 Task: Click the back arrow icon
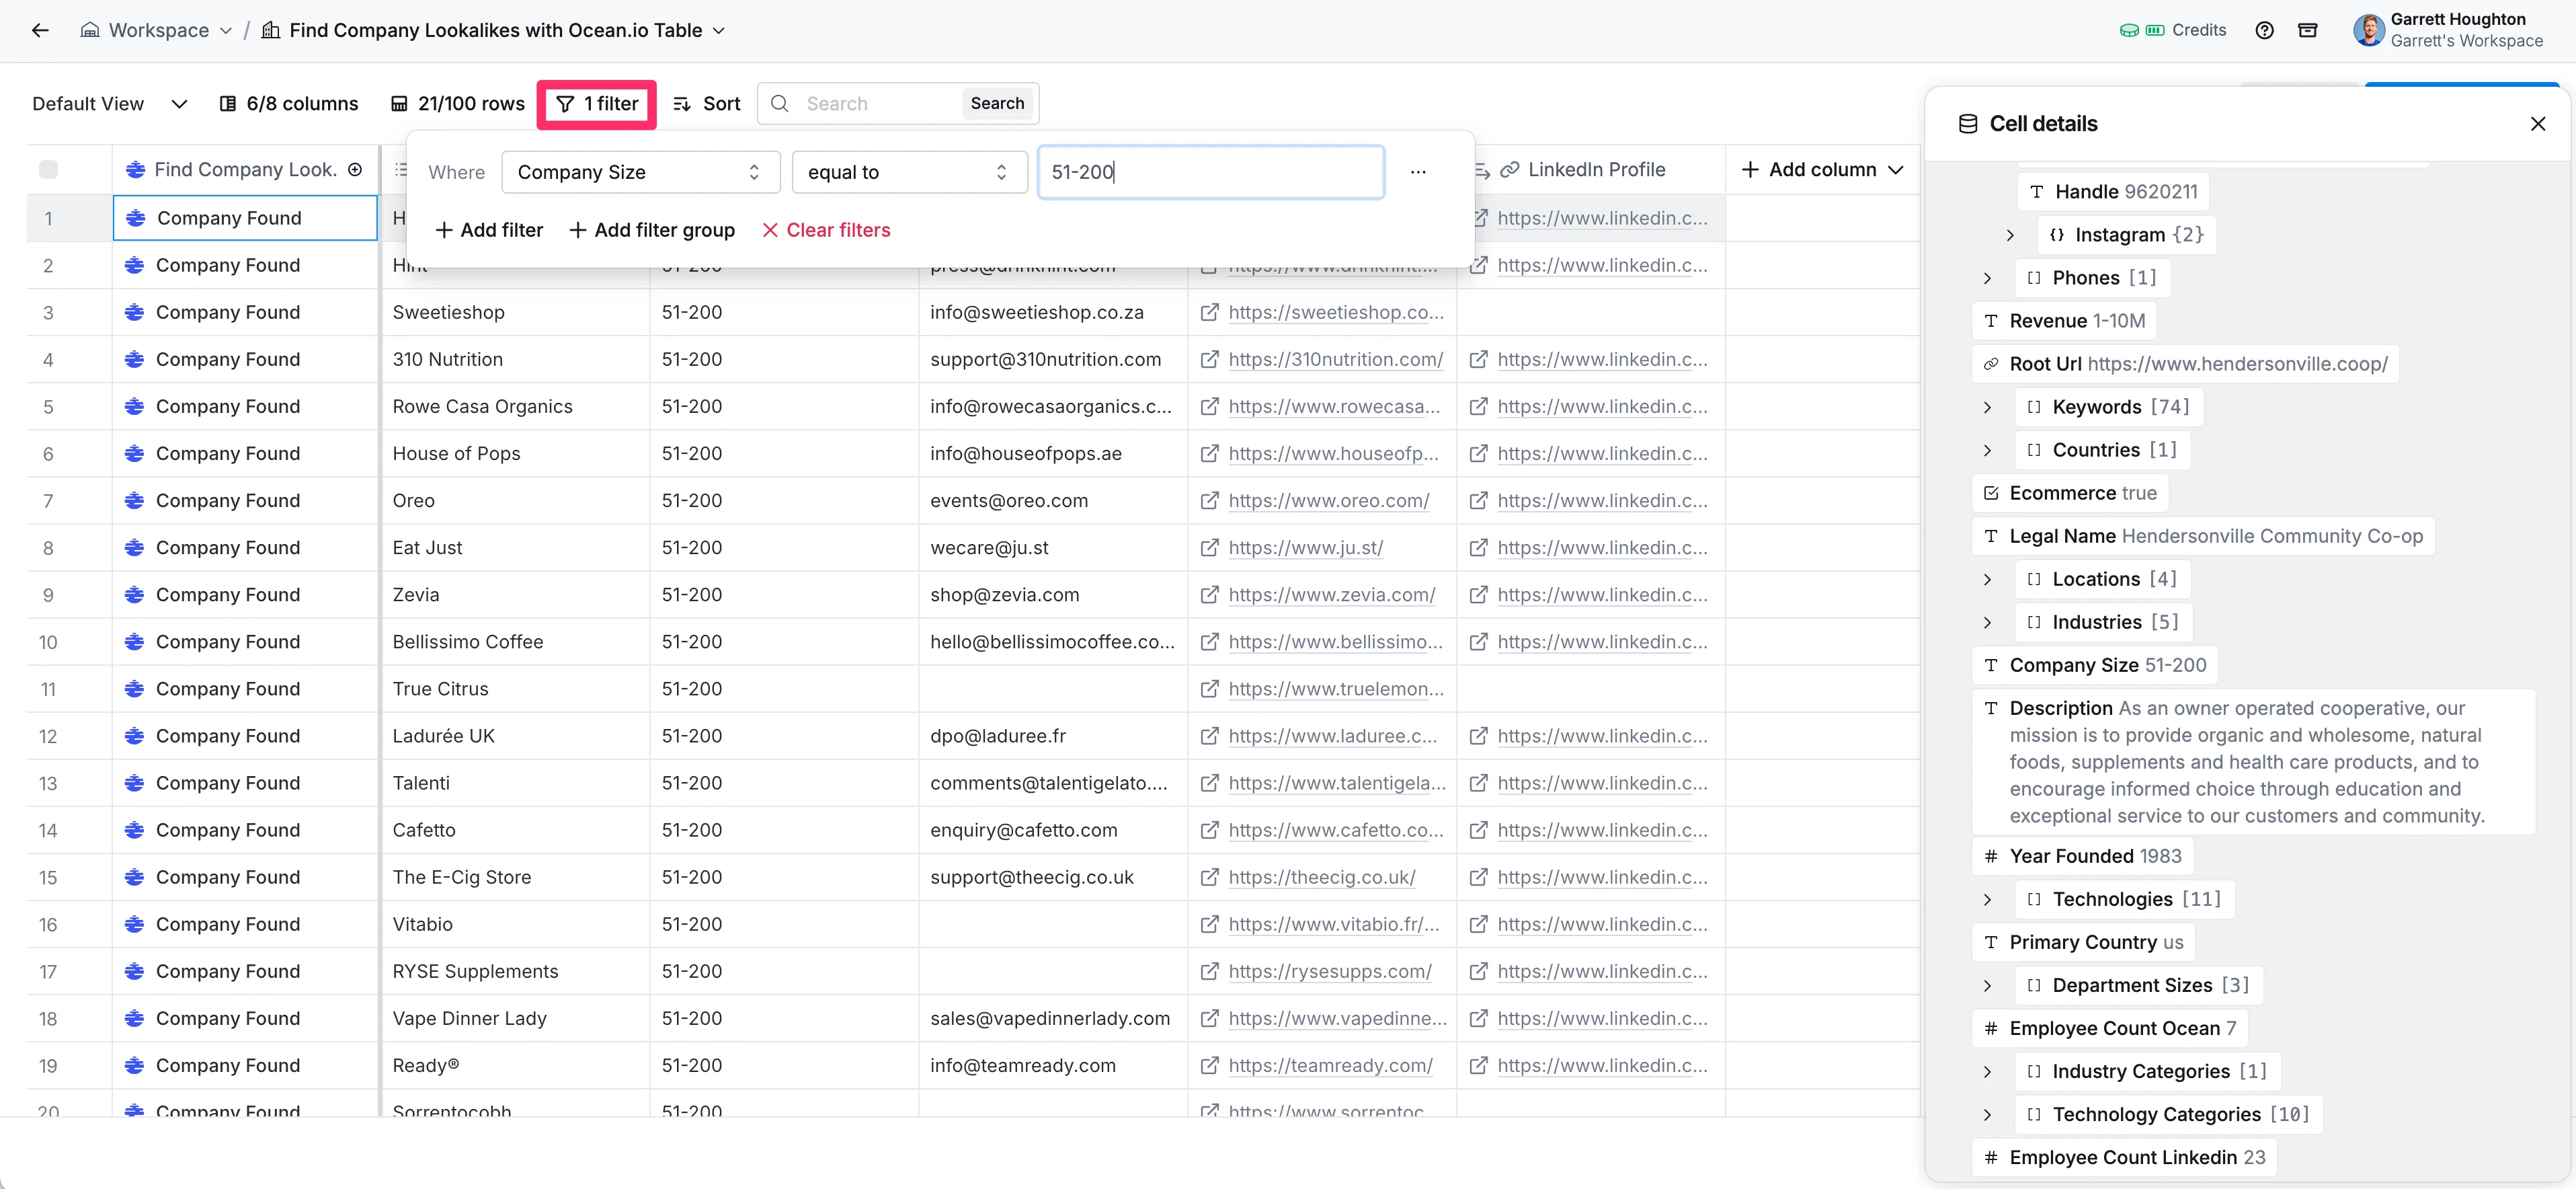point(40,30)
